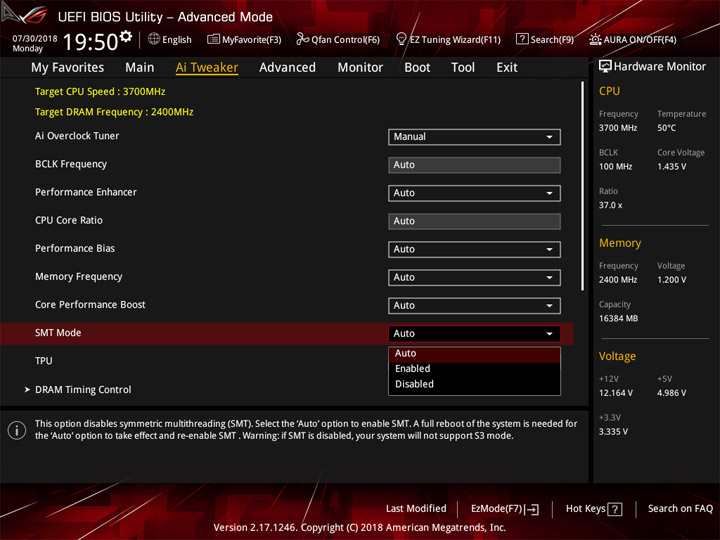
Task: Open clock settings gear icon
Action: (x=126, y=36)
